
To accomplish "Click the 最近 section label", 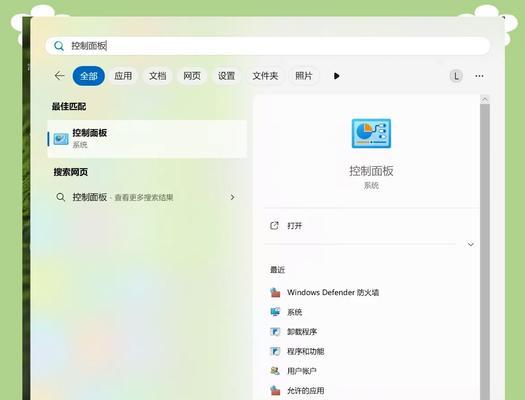I will [x=277, y=270].
